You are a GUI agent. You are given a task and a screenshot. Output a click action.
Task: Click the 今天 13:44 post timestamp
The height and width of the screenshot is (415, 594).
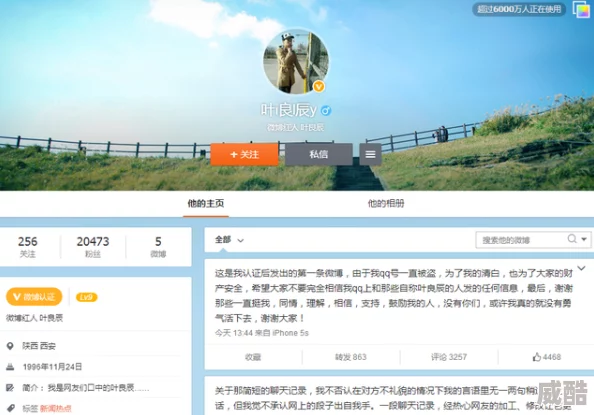tap(234, 333)
